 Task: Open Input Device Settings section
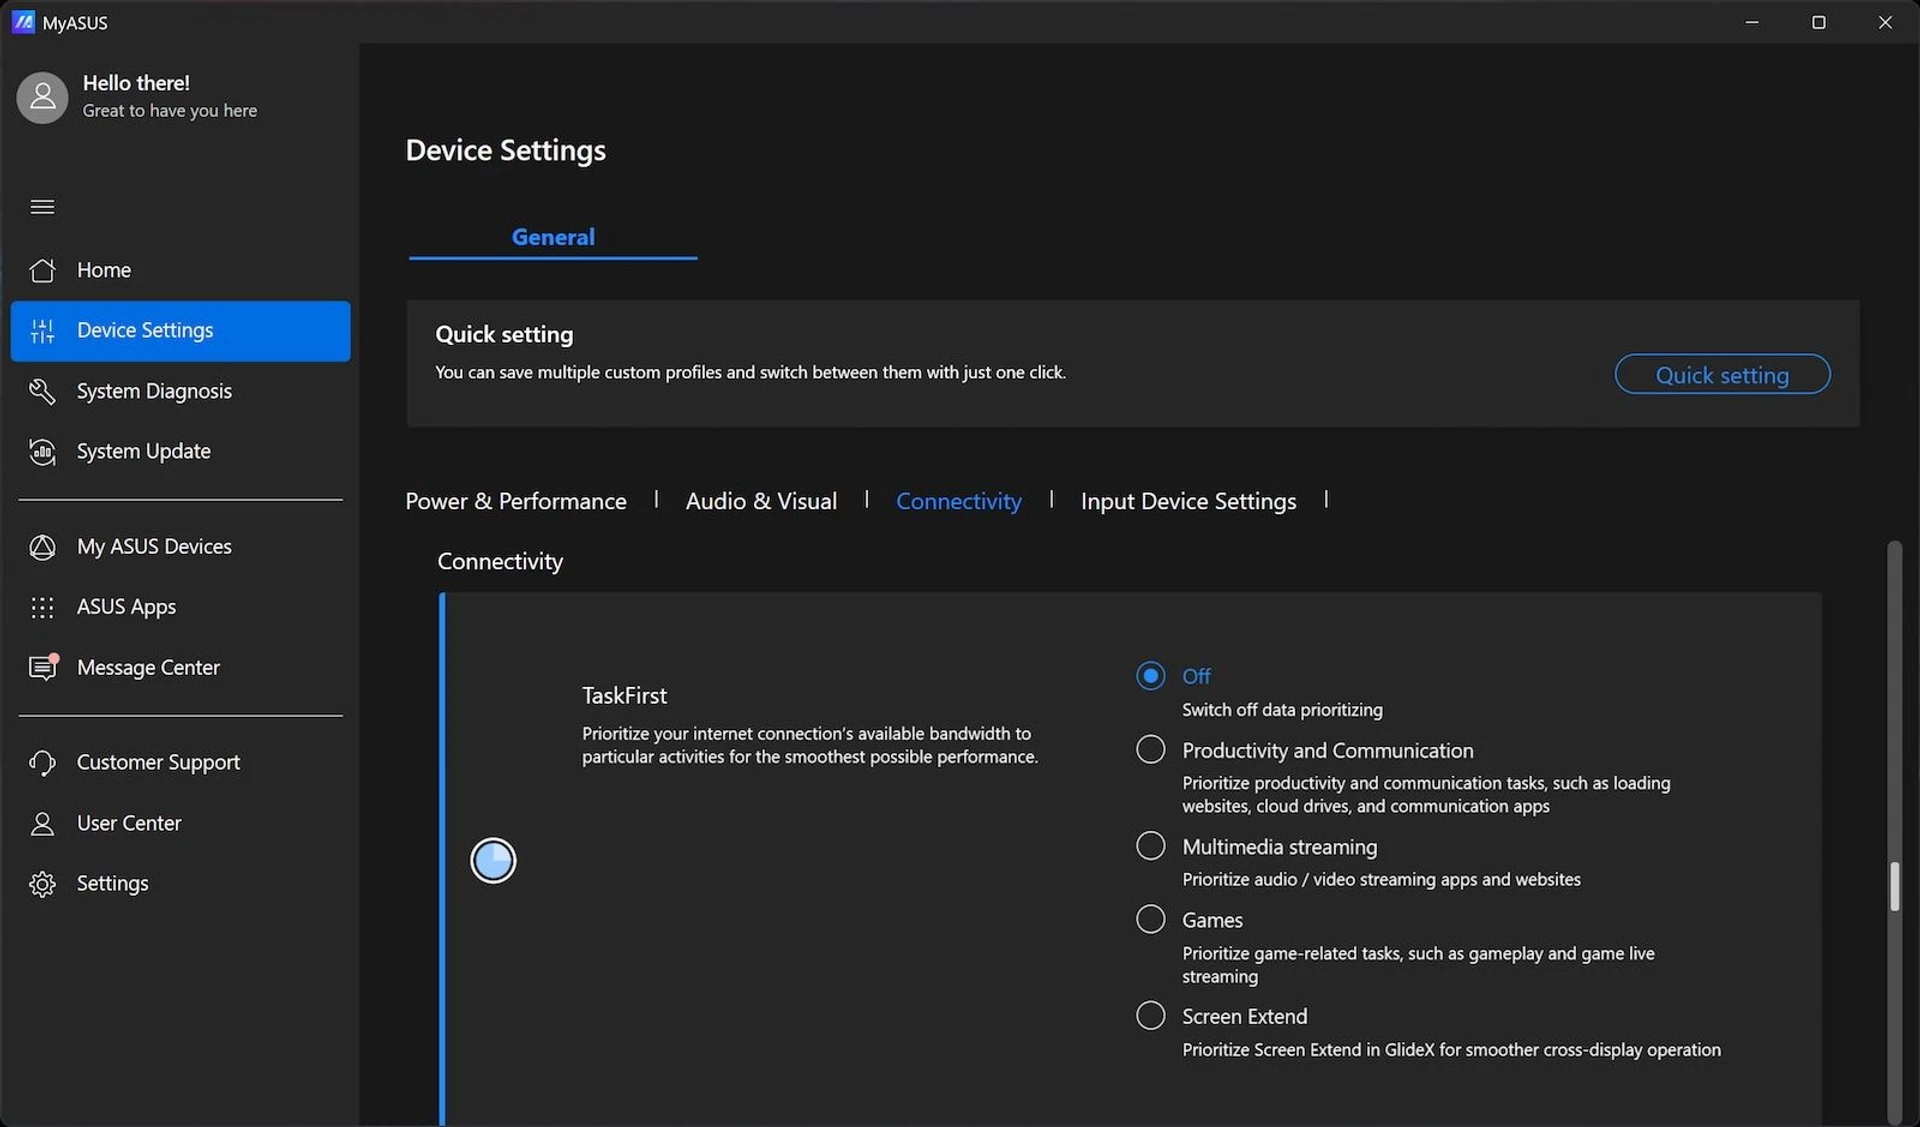pyautogui.click(x=1188, y=501)
